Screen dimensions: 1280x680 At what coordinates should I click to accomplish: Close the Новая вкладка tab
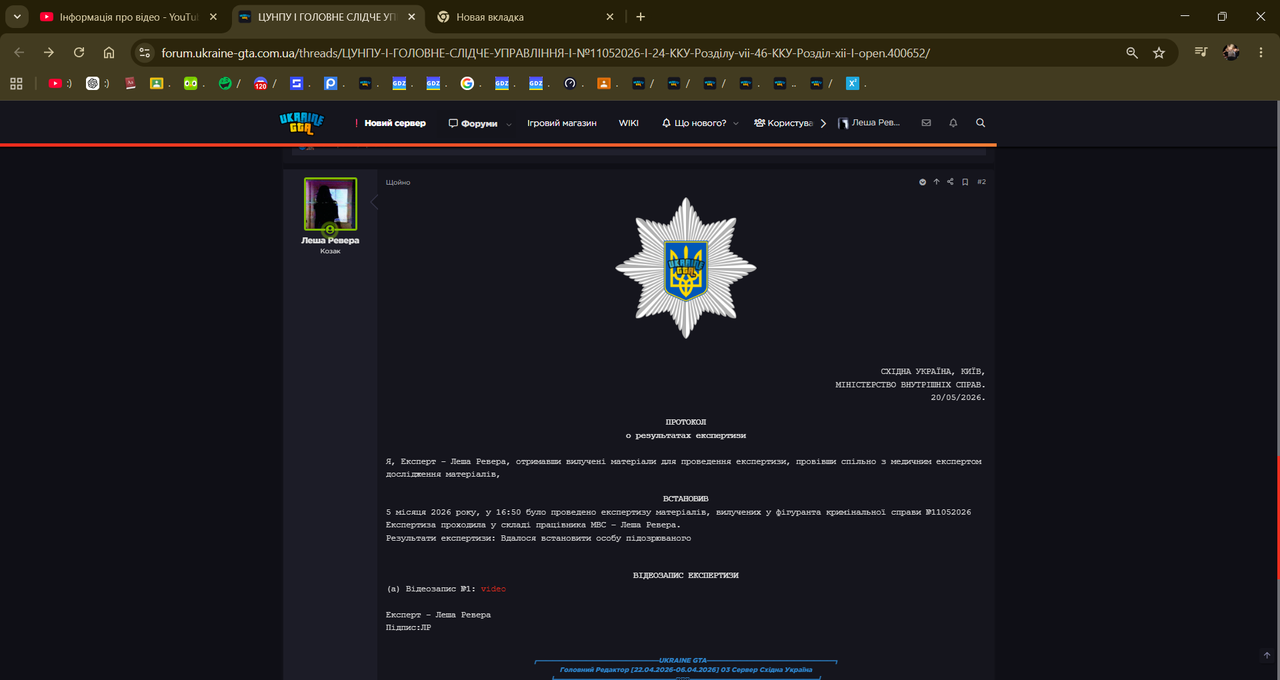610,17
